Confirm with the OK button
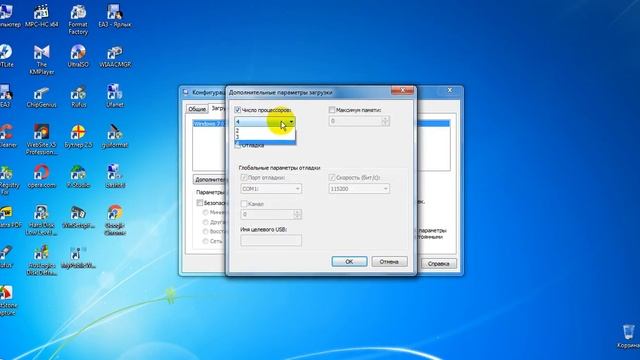Viewport: 640px width, 360px height. pyautogui.click(x=349, y=262)
